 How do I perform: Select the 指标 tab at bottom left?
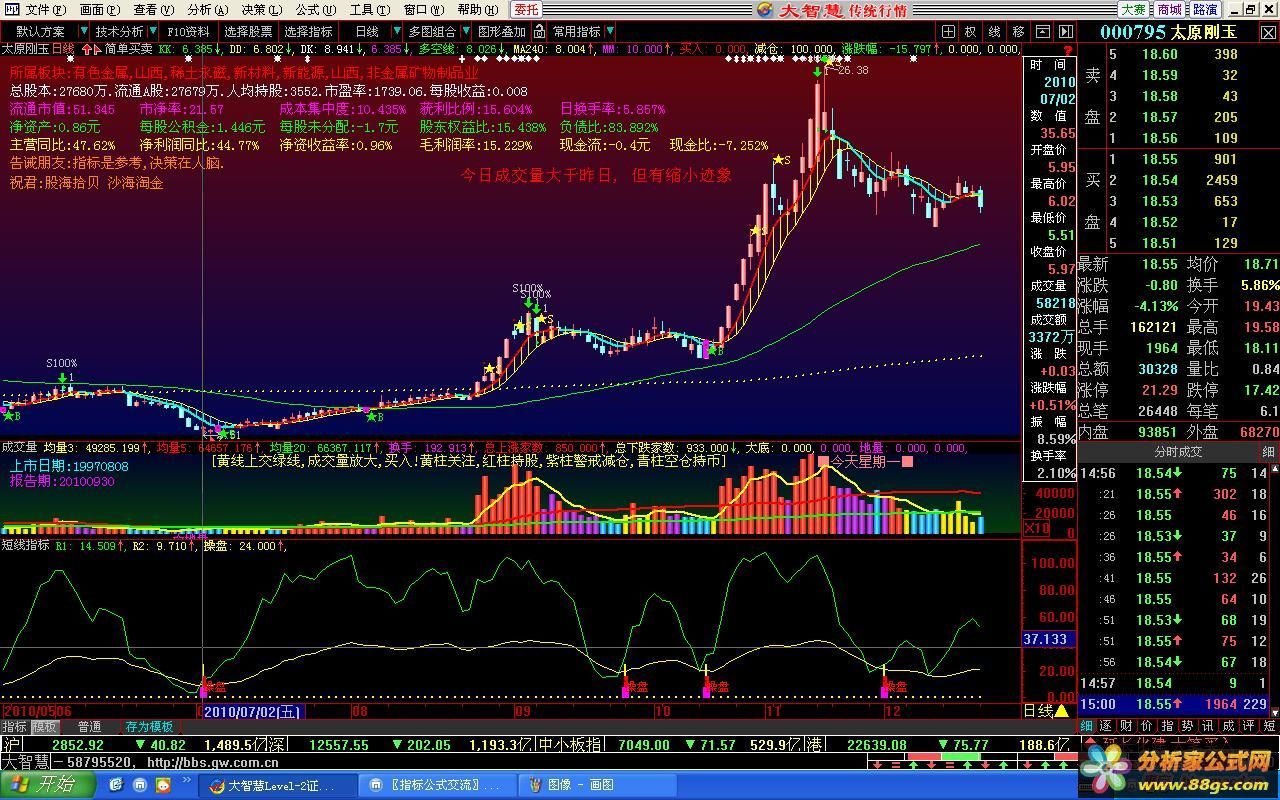14,727
